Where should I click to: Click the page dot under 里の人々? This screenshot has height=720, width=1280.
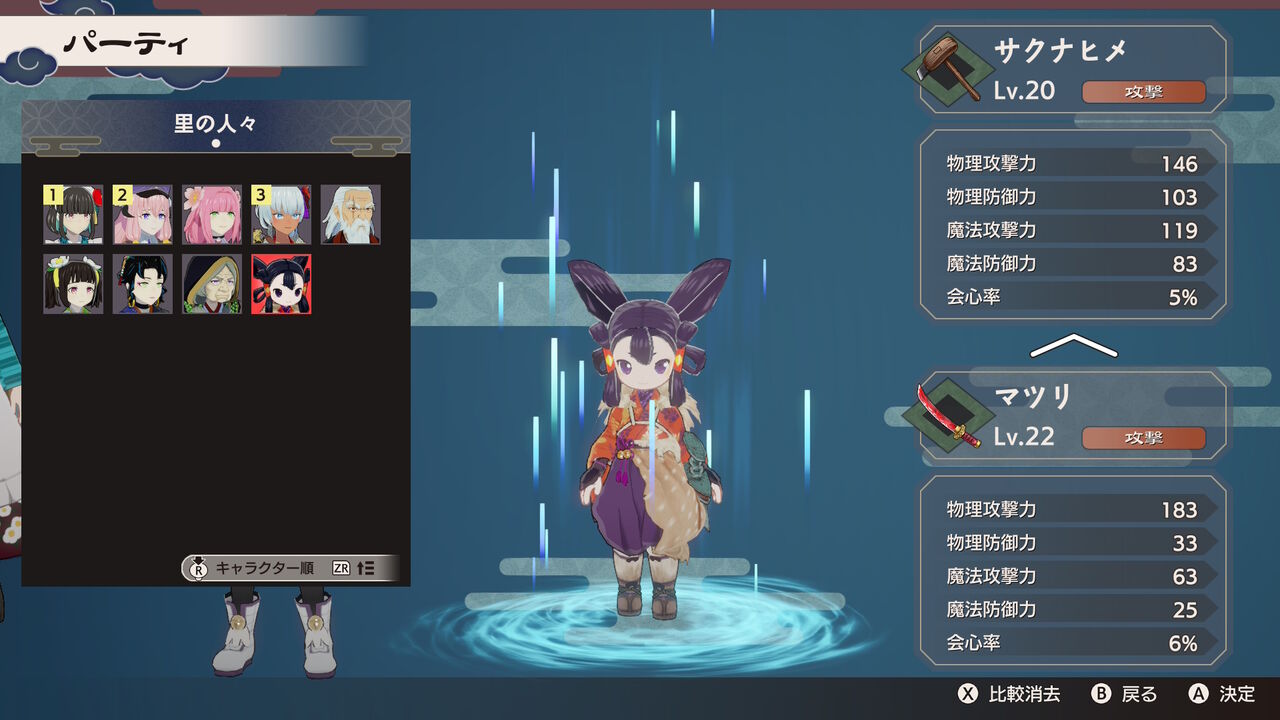click(216, 144)
